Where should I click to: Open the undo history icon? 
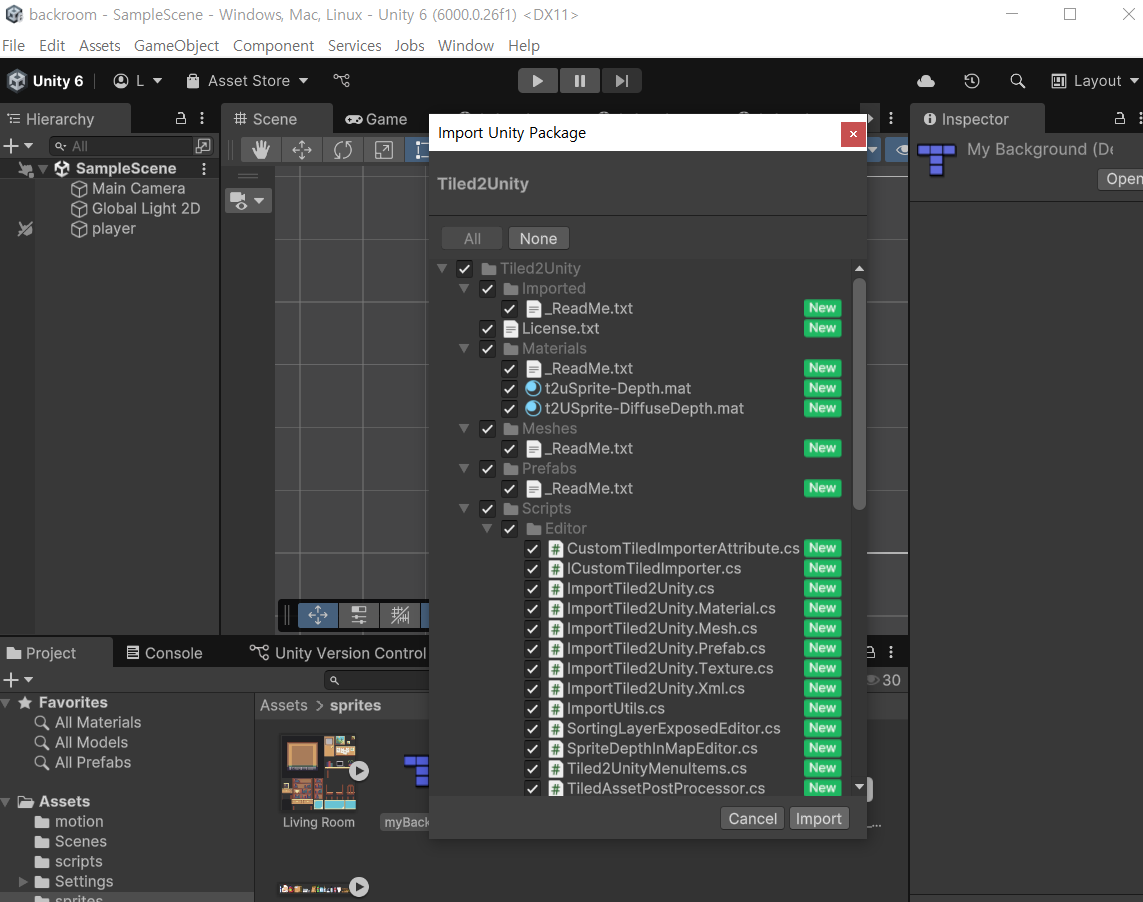(972, 81)
